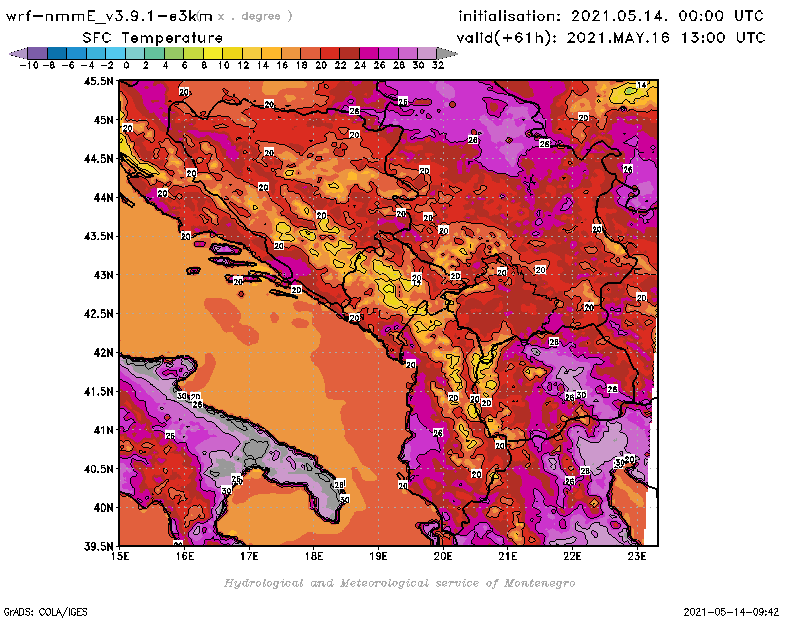
Task: Click the '20E' longitude label
Action: (x=443, y=556)
